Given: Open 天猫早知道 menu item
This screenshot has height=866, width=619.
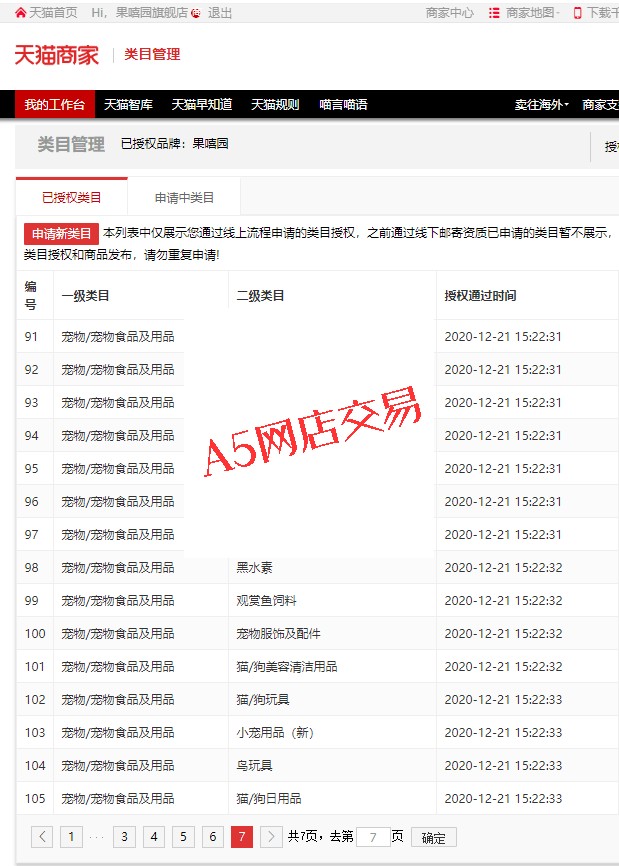Looking at the screenshot, I should coord(202,104).
